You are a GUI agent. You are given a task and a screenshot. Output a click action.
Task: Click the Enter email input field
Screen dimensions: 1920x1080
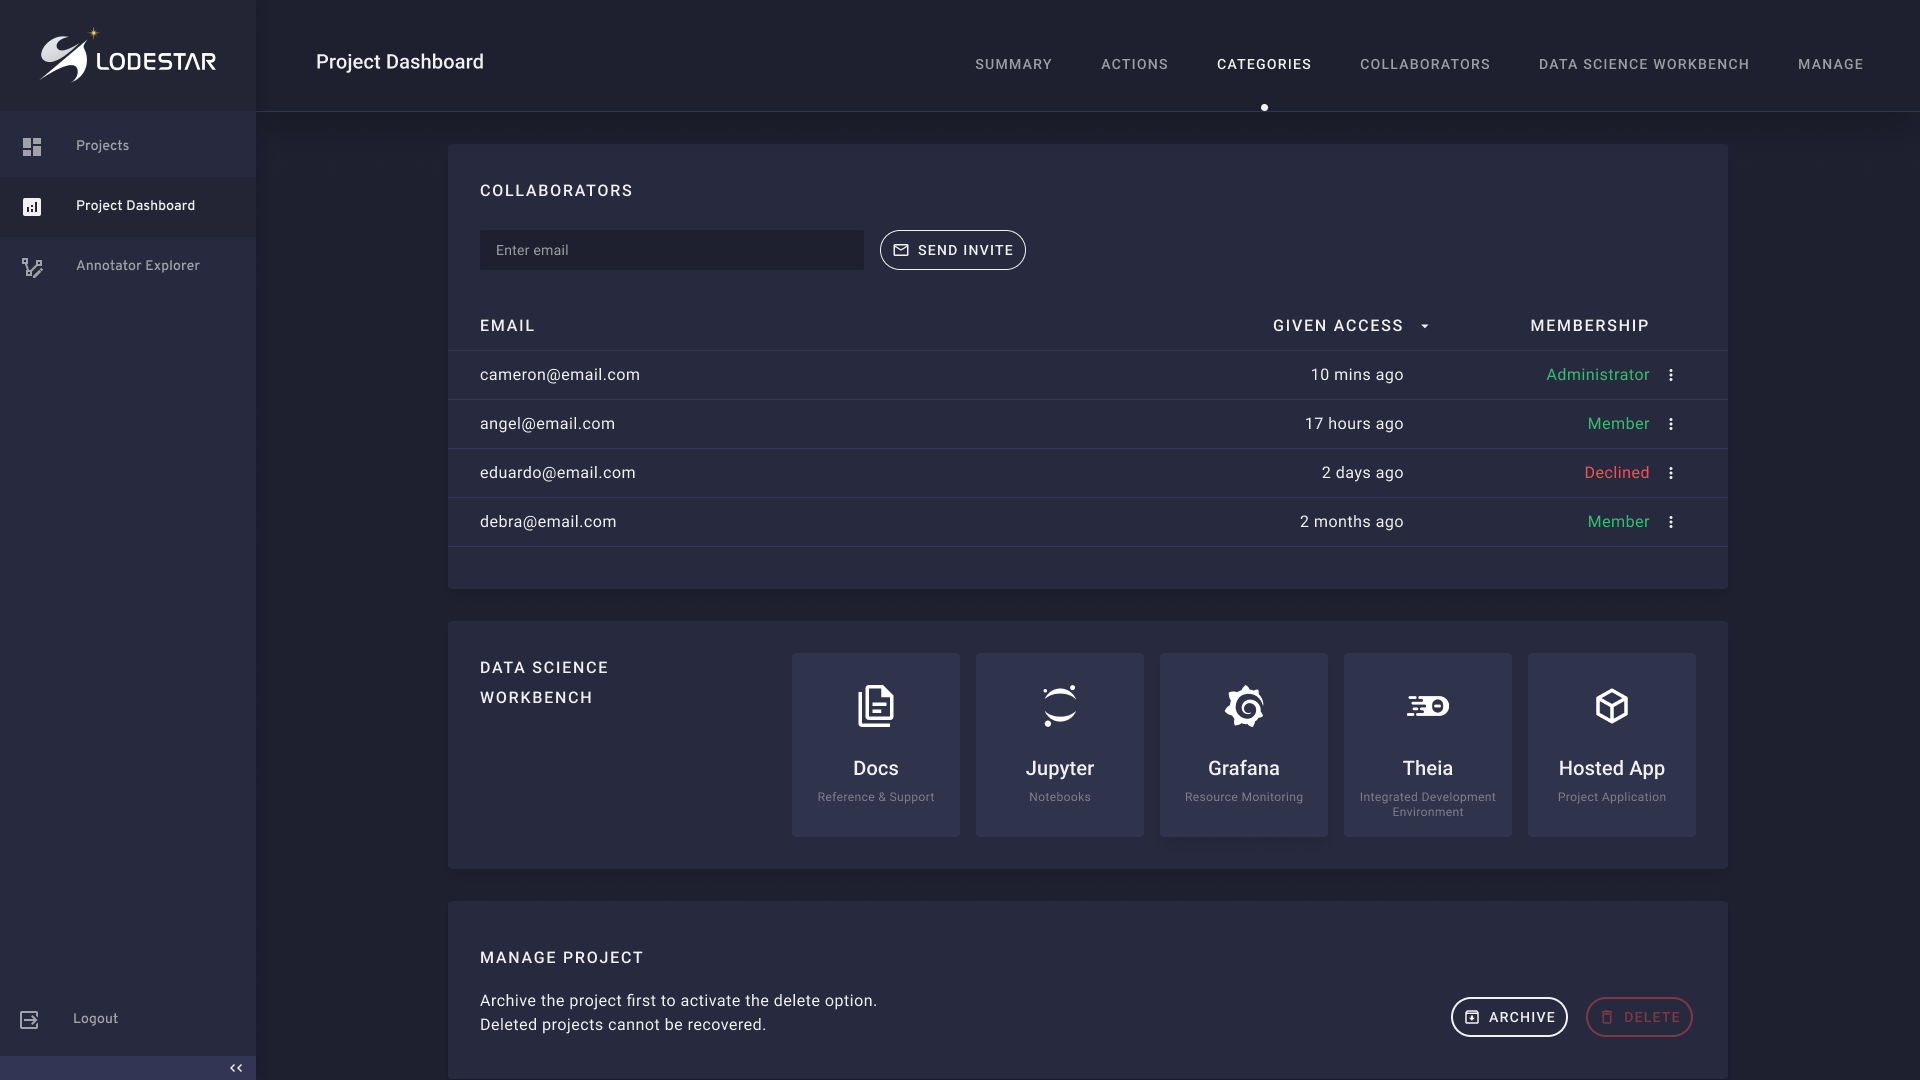point(671,250)
